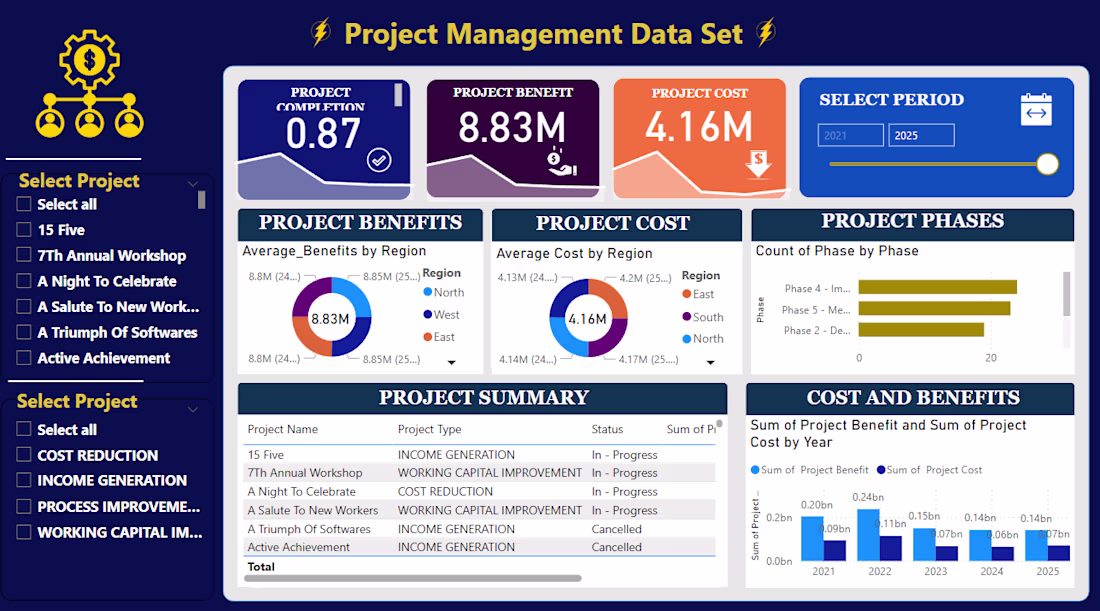Viewport: 1100px width, 611px height.
Task: Sort table by Project Name column header
Action: pyautogui.click(x=283, y=429)
